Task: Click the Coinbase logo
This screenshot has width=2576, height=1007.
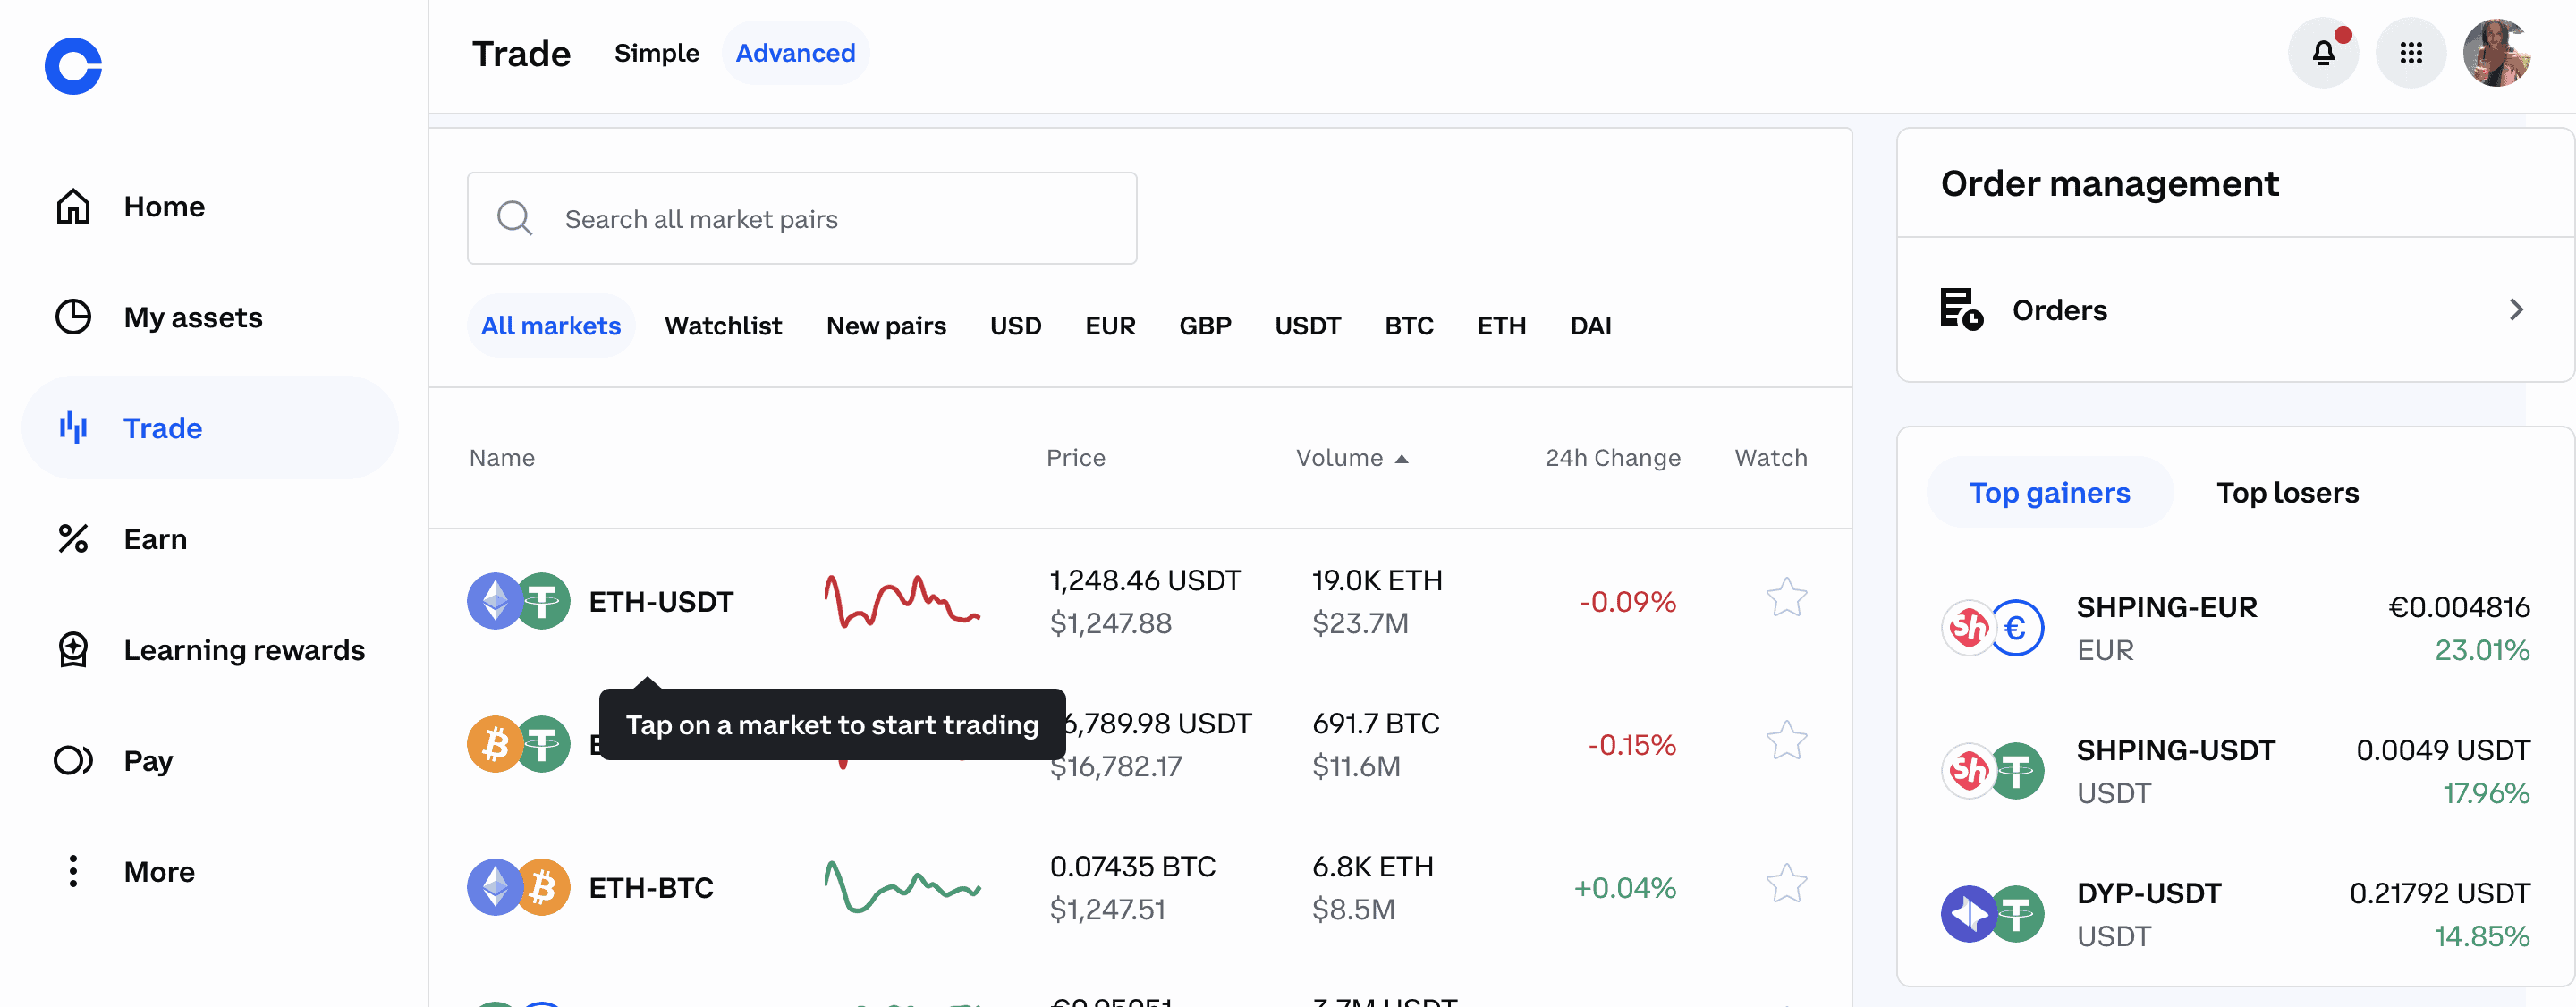Action: point(73,66)
